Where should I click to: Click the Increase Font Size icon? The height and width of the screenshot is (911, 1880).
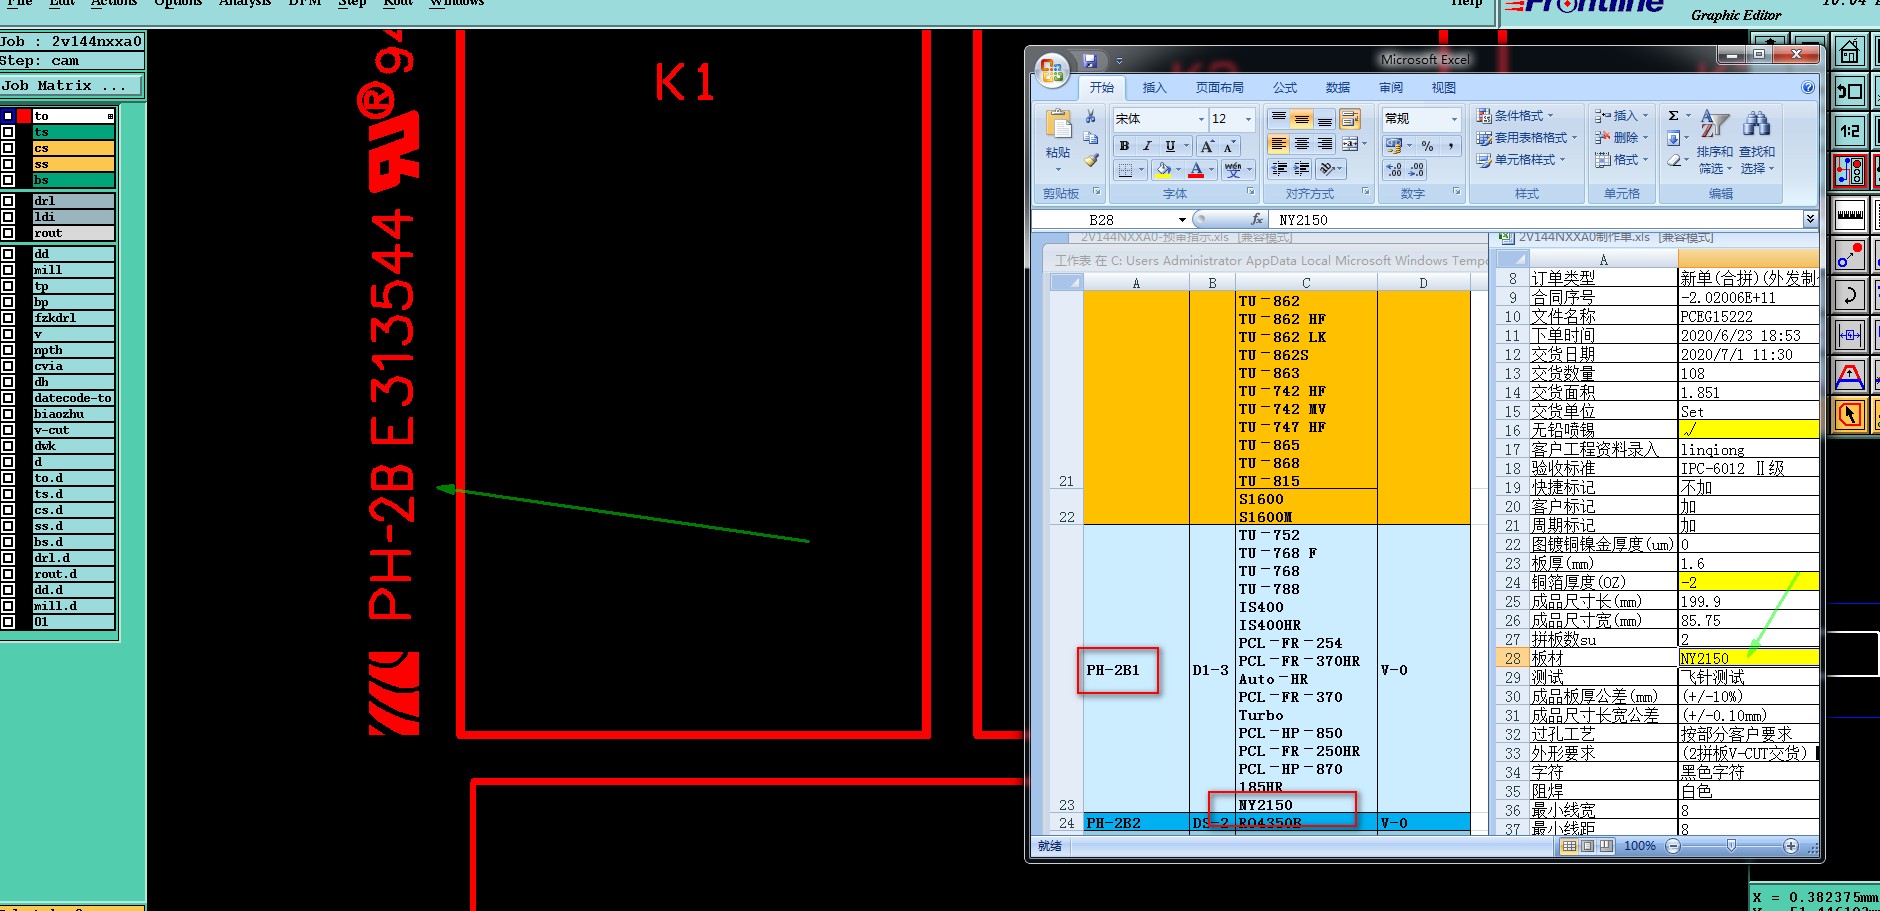point(1207,146)
